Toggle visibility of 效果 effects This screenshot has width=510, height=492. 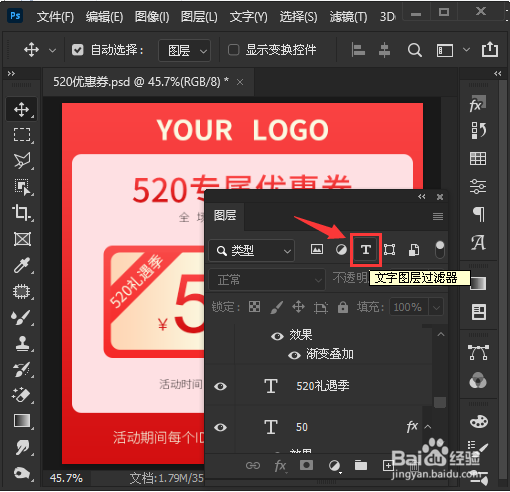[277, 336]
